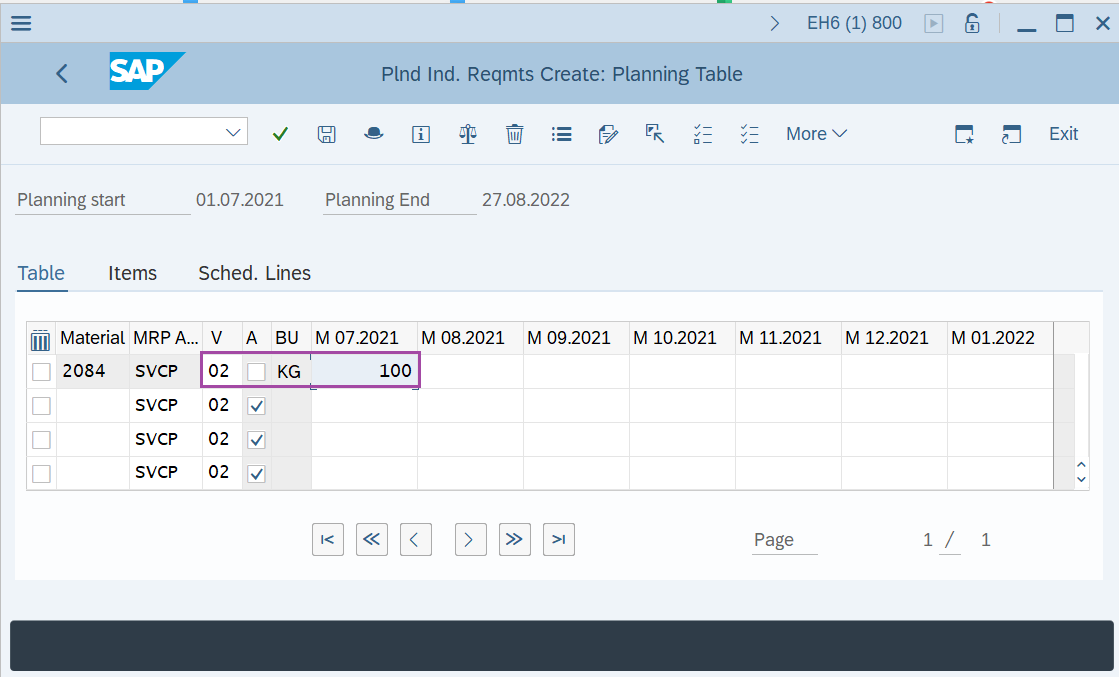
Task: Click the balance scale Units icon
Action: [467, 133]
